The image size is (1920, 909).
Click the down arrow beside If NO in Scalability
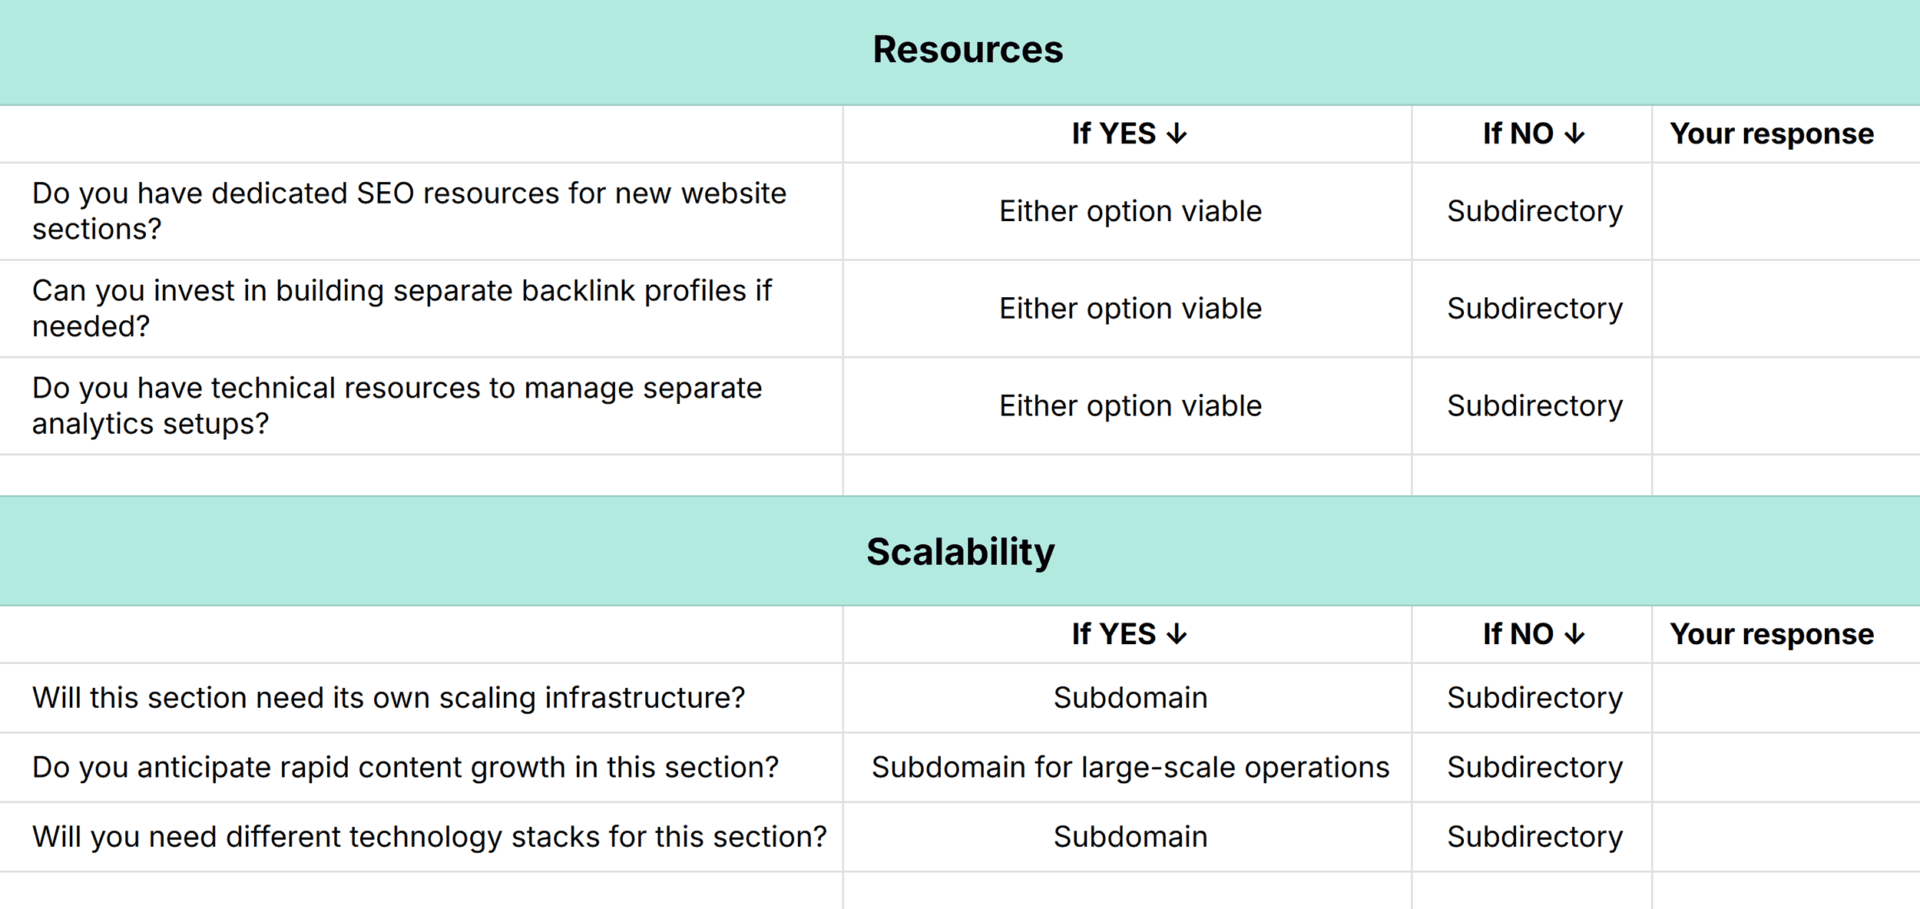click(1575, 633)
